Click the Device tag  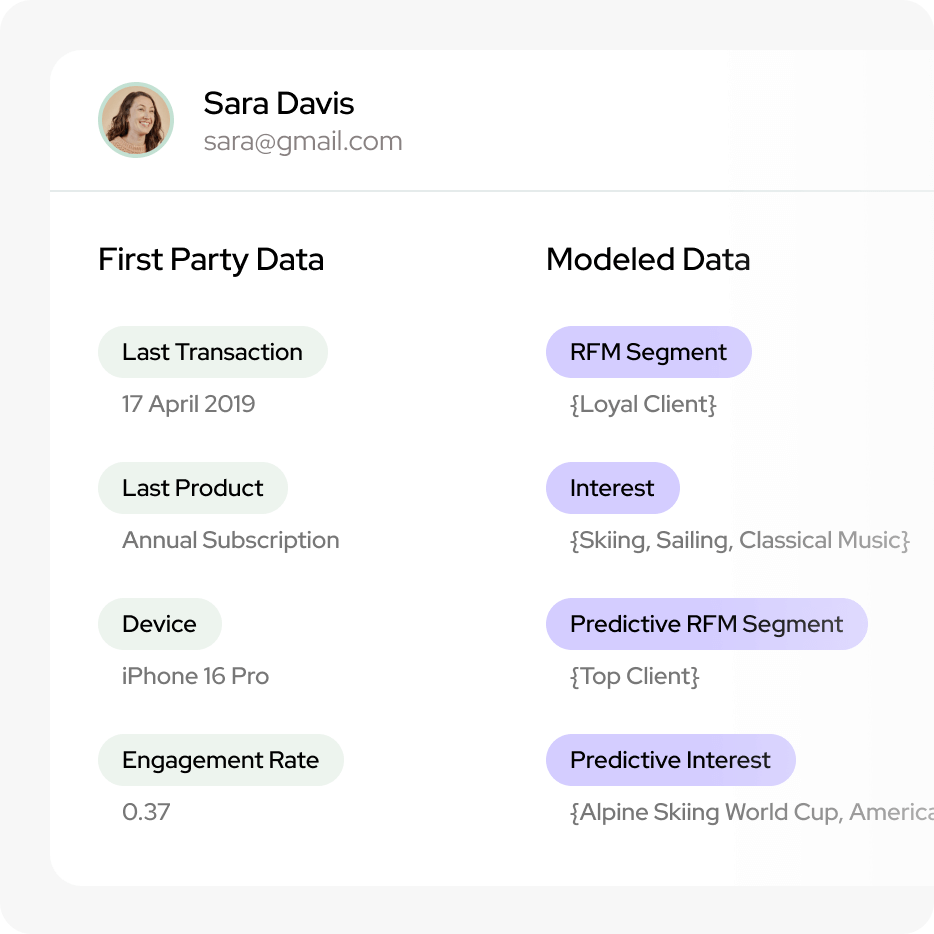point(159,624)
